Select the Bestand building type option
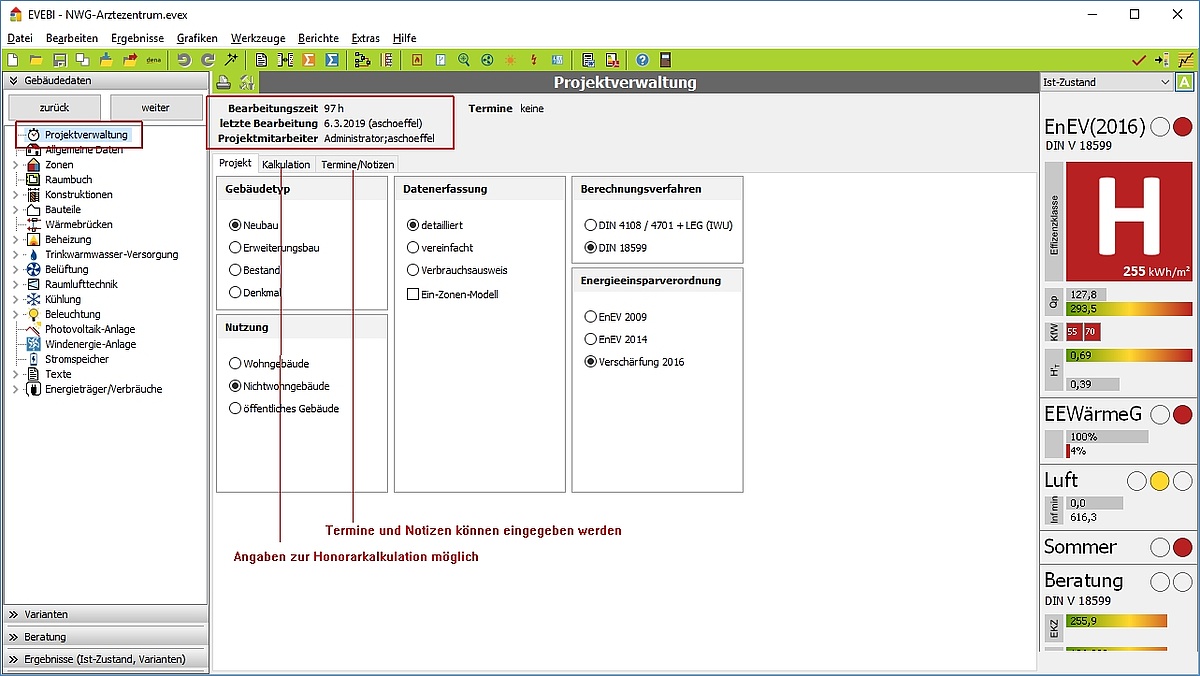The width and height of the screenshot is (1200, 676). click(x=235, y=270)
